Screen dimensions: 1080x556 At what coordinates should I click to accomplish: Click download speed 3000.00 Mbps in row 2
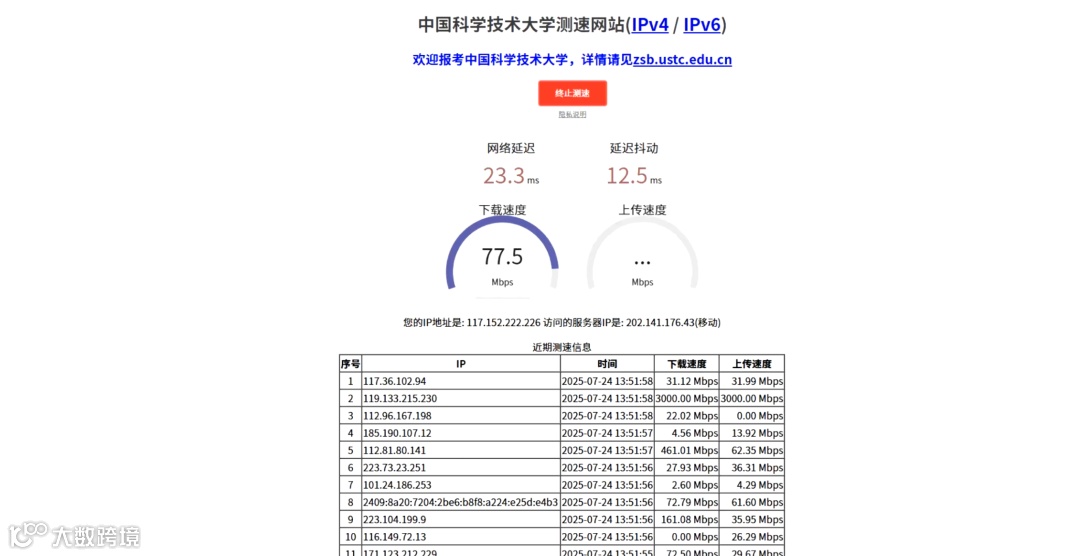coord(687,398)
